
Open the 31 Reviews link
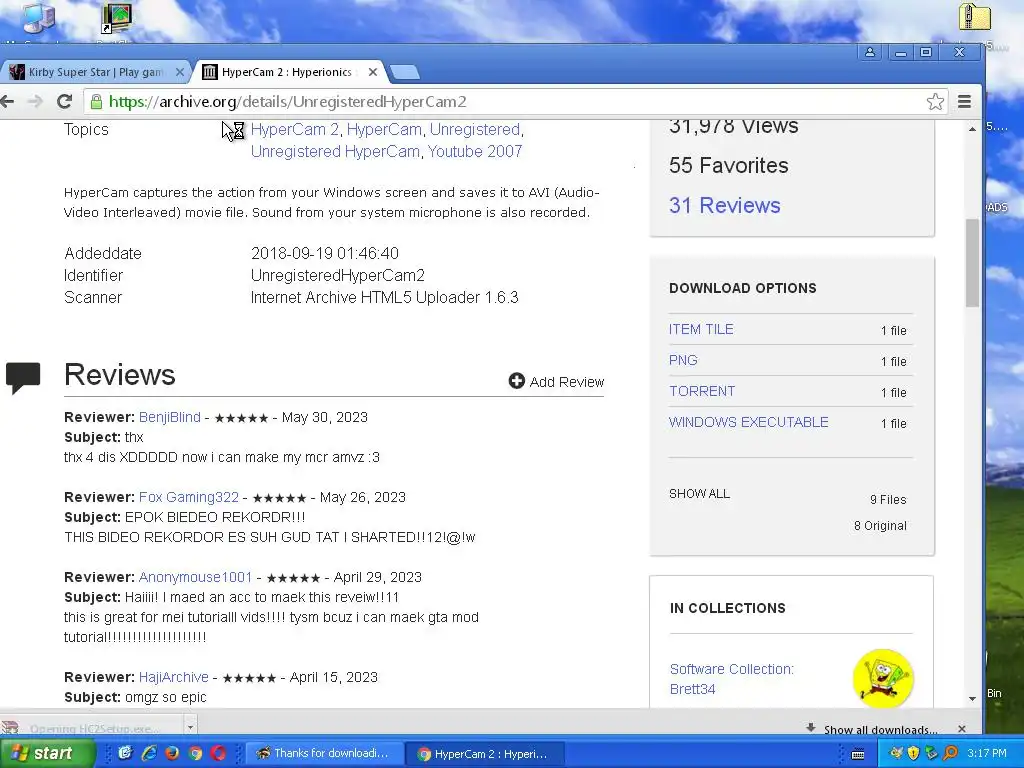click(724, 205)
